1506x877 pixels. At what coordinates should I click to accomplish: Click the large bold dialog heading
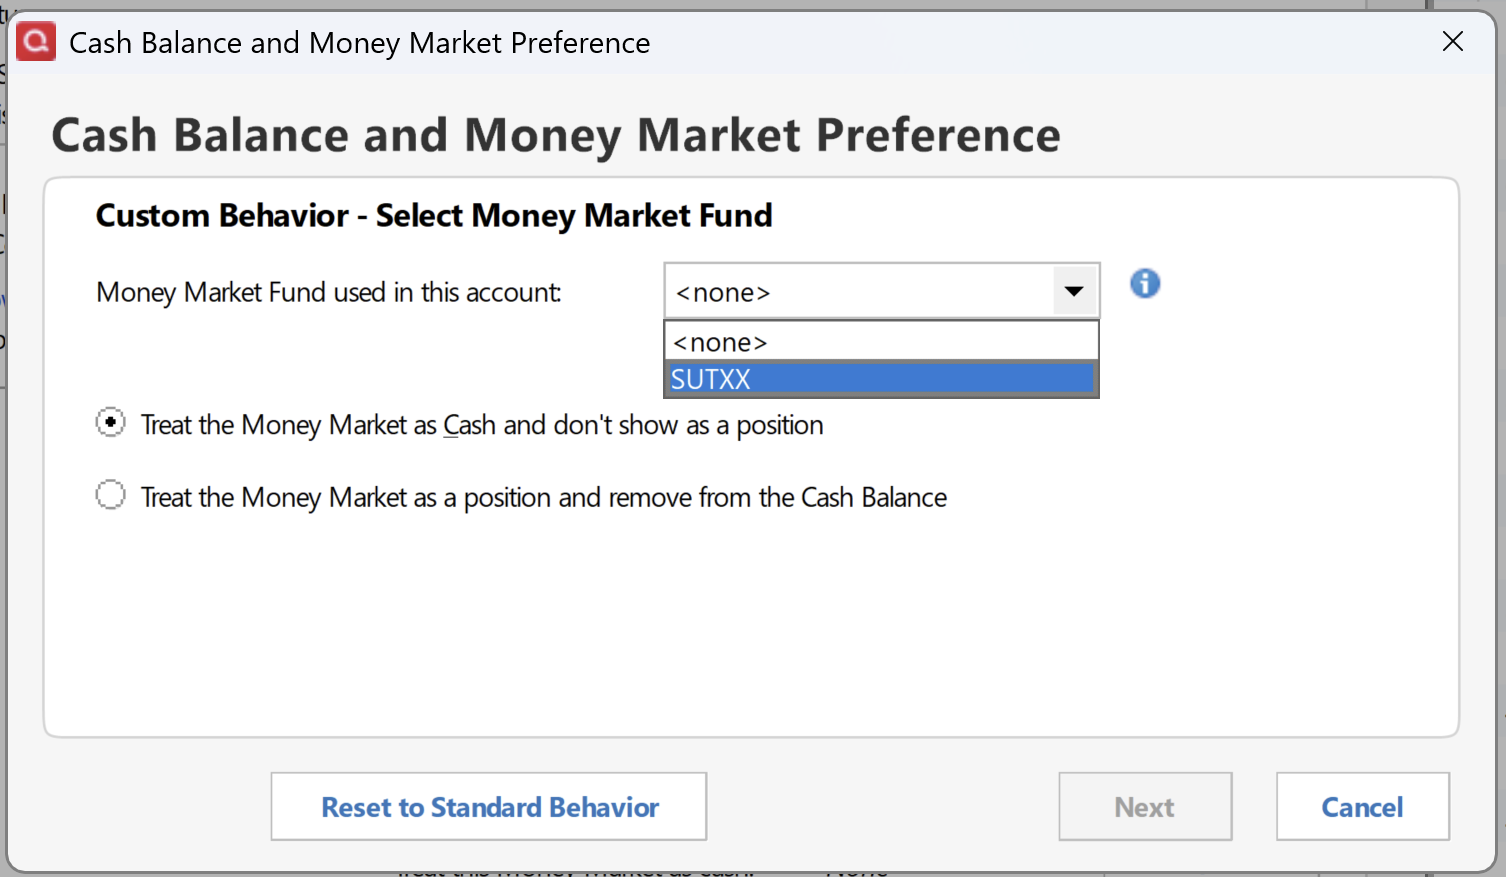coord(556,135)
